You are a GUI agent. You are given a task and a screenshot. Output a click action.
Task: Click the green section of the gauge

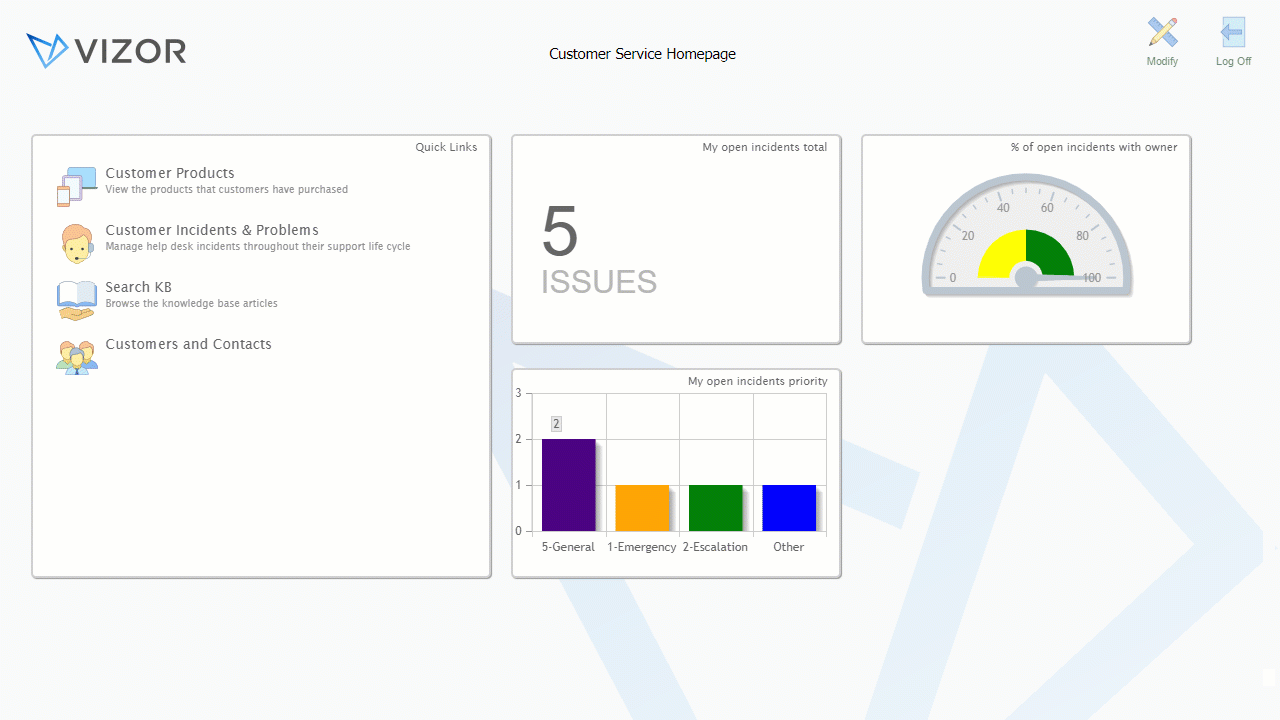click(1050, 254)
